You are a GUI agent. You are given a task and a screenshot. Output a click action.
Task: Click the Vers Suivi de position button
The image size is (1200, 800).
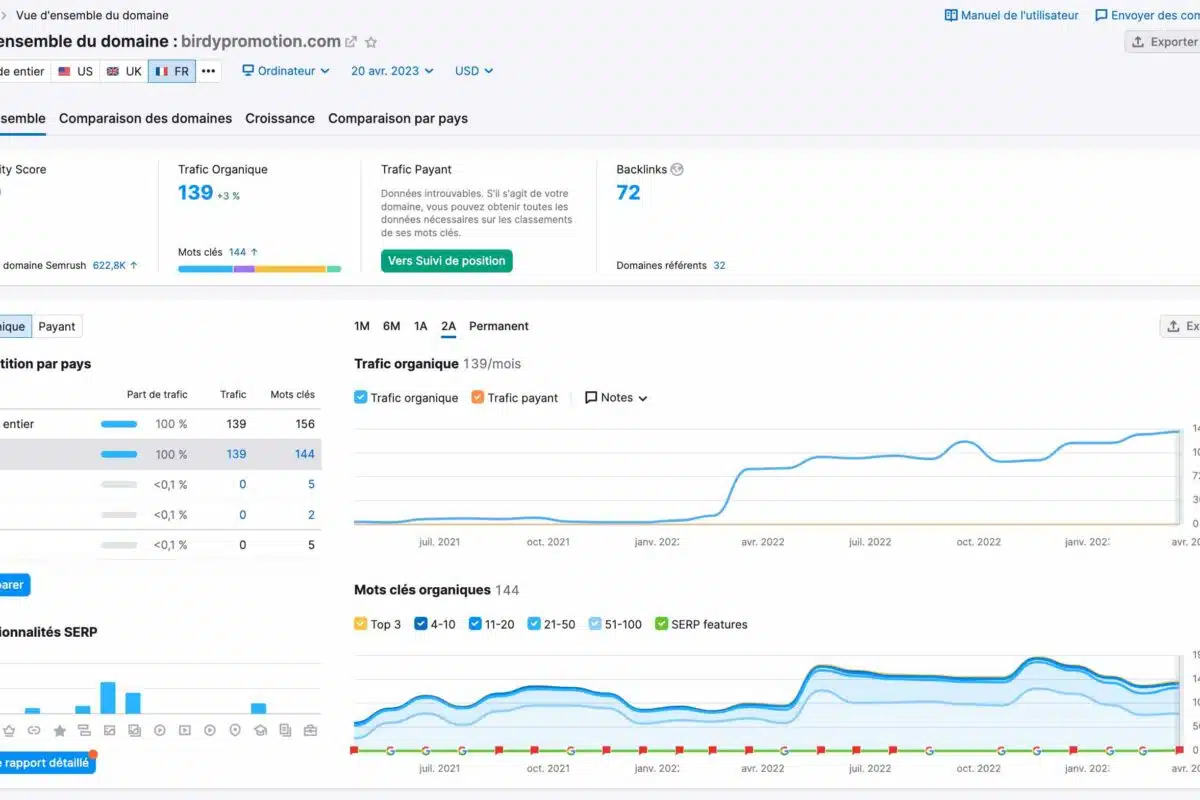click(x=446, y=261)
